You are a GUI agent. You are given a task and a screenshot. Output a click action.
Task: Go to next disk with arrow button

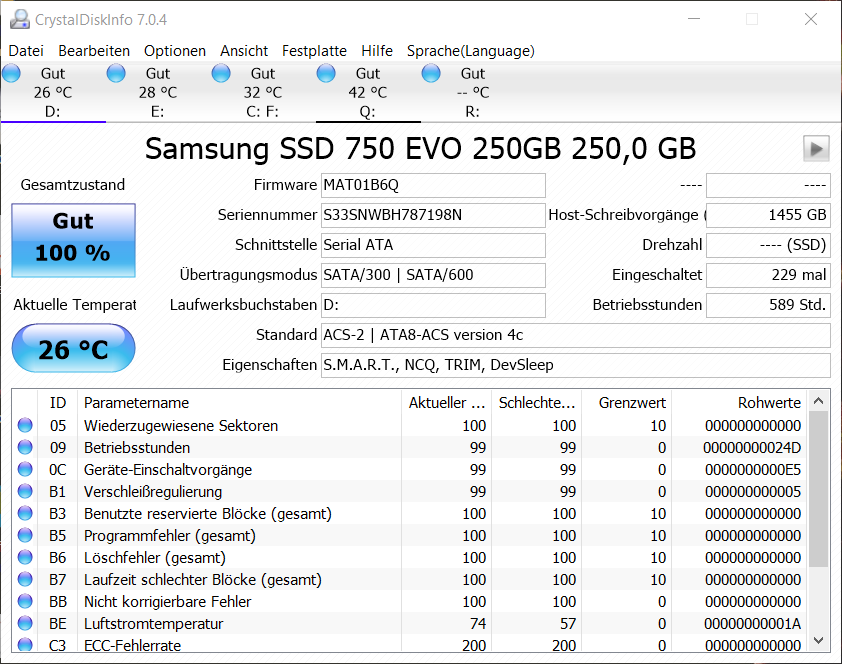click(x=816, y=149)
